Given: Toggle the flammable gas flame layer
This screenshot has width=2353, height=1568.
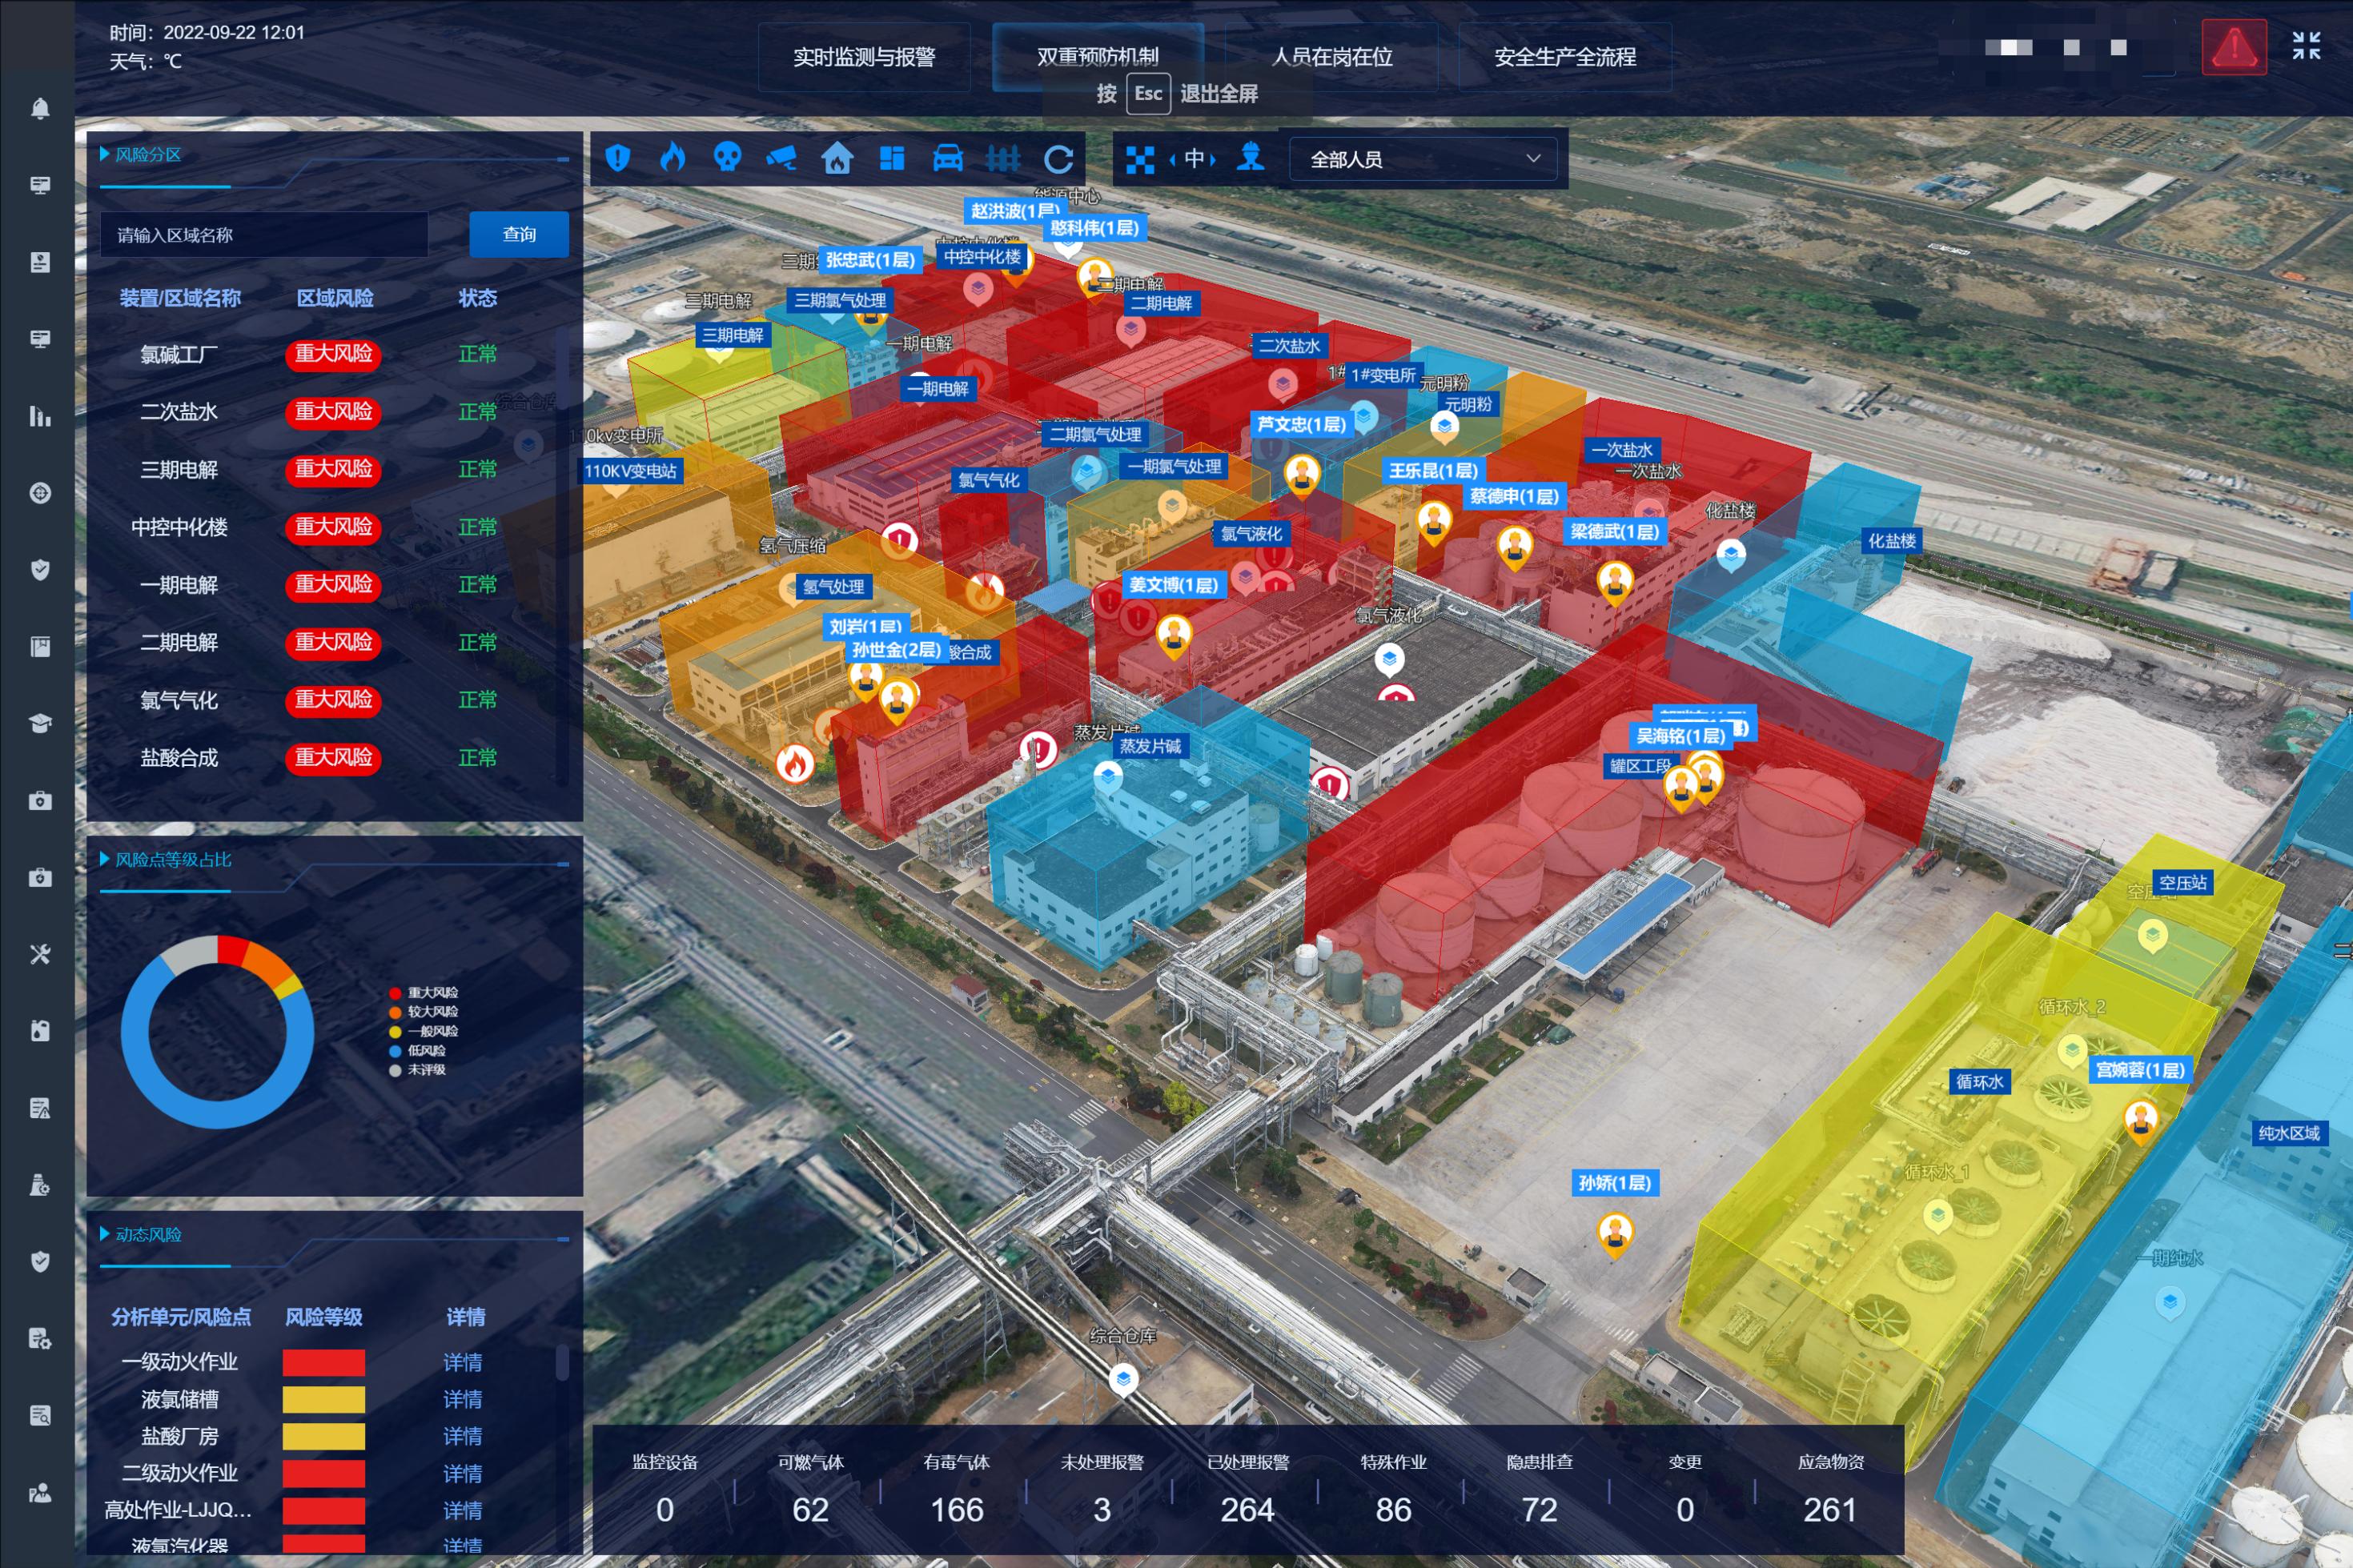Looking at the screenshot, I should tap(673, 158).
